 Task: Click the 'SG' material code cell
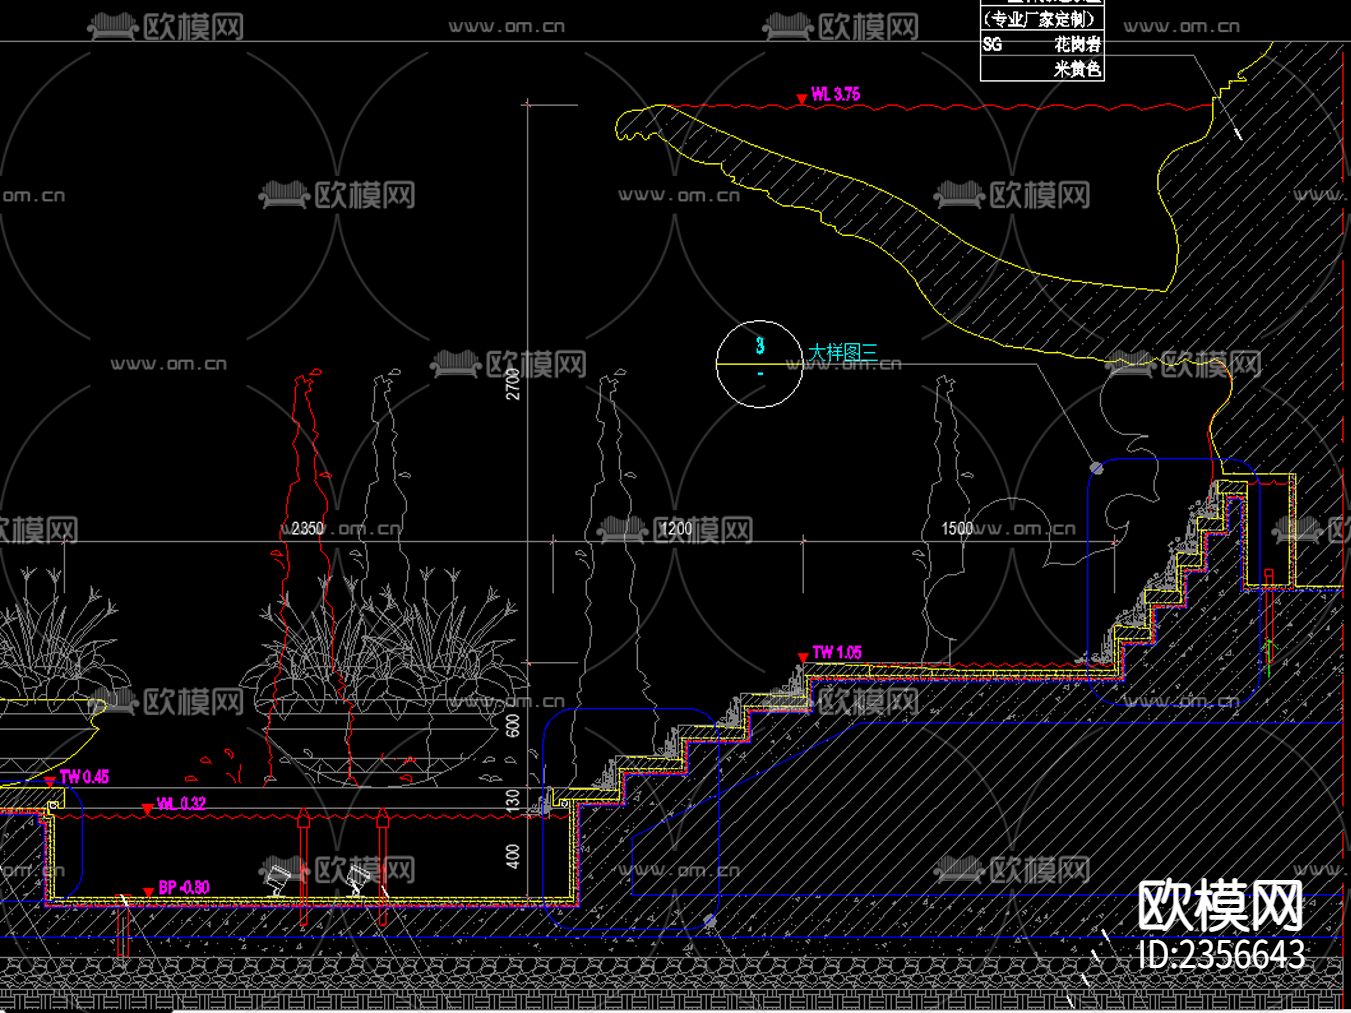point(992,45)
